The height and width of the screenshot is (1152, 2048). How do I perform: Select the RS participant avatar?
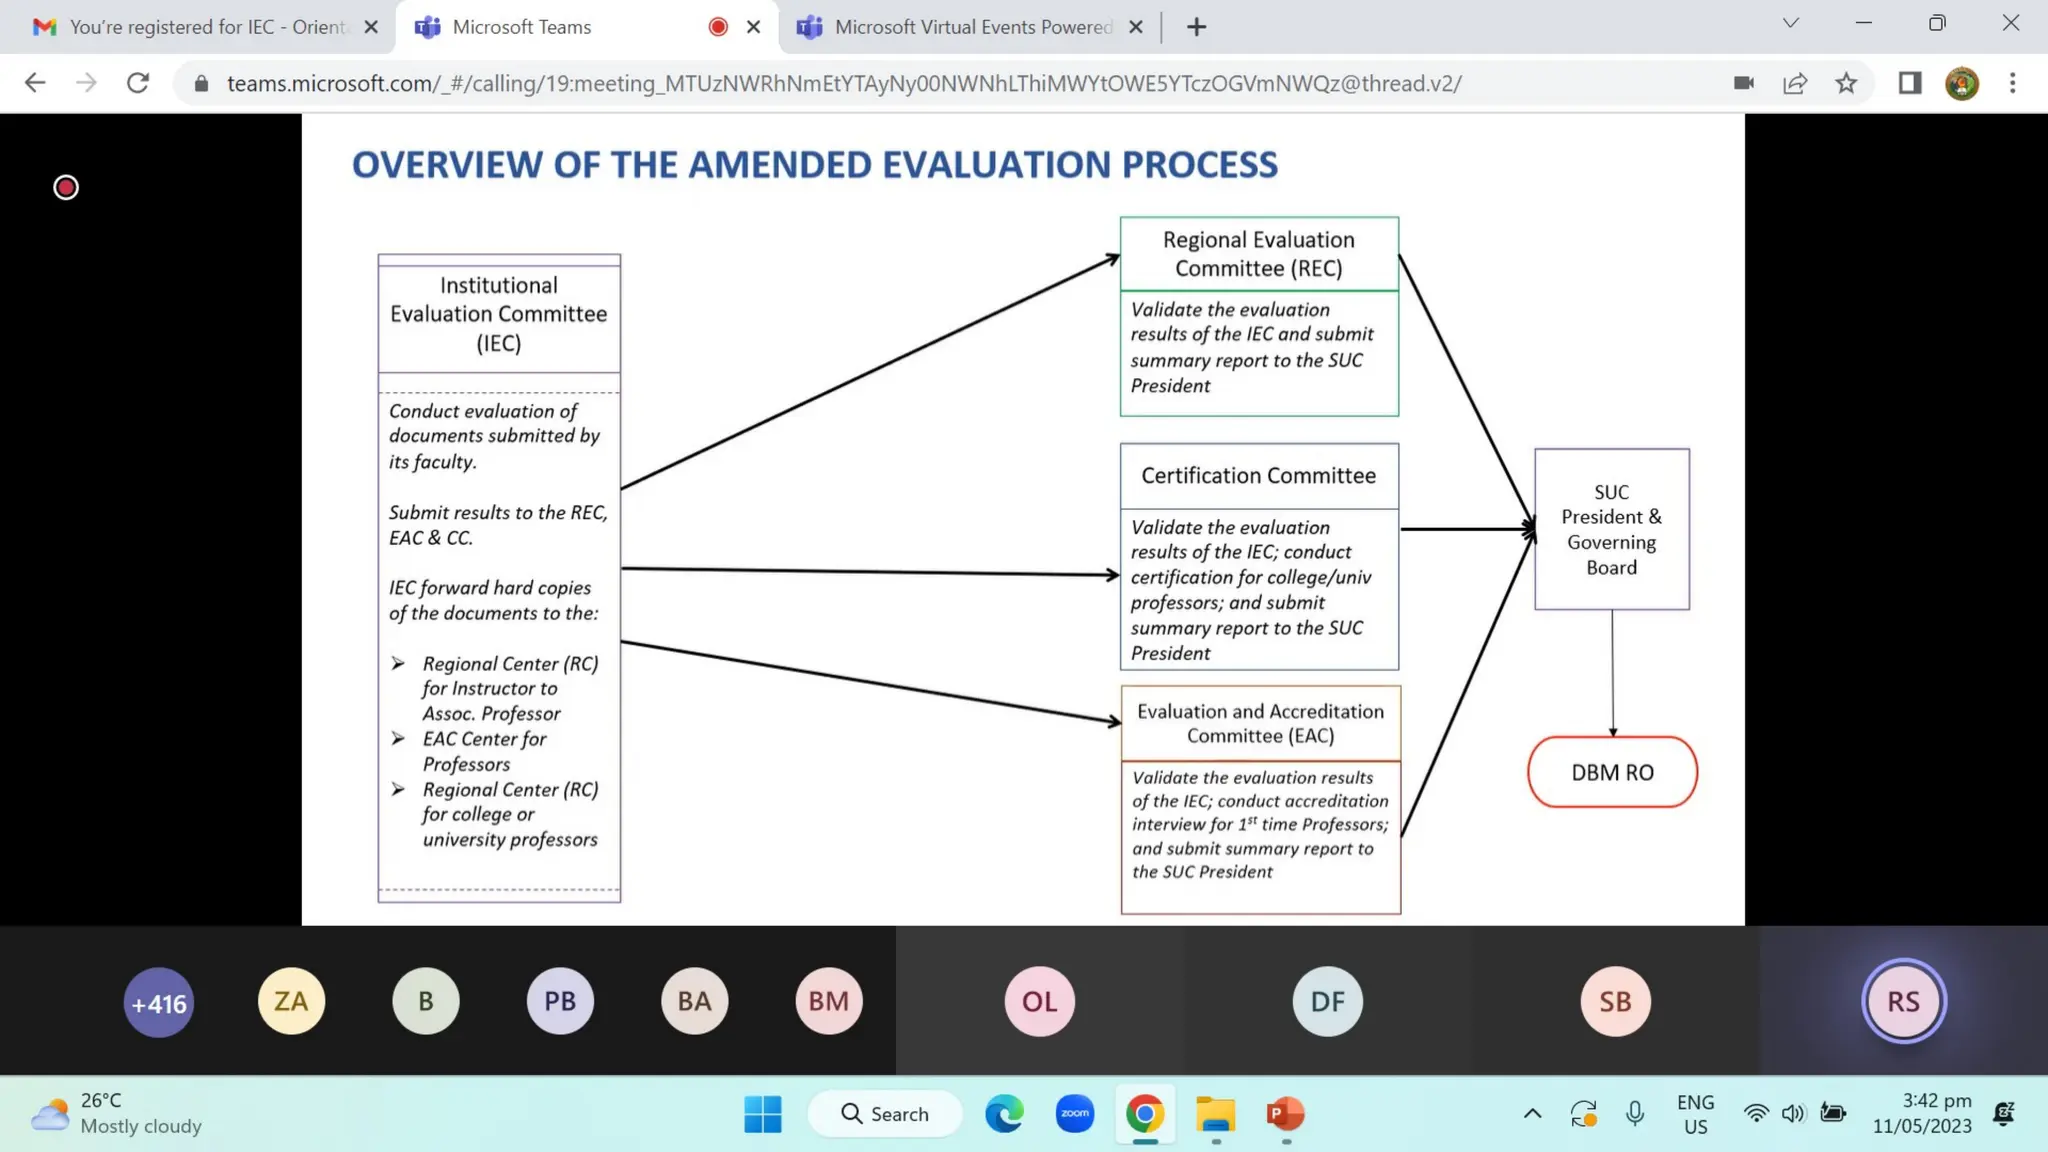tap(1902, 1001)
